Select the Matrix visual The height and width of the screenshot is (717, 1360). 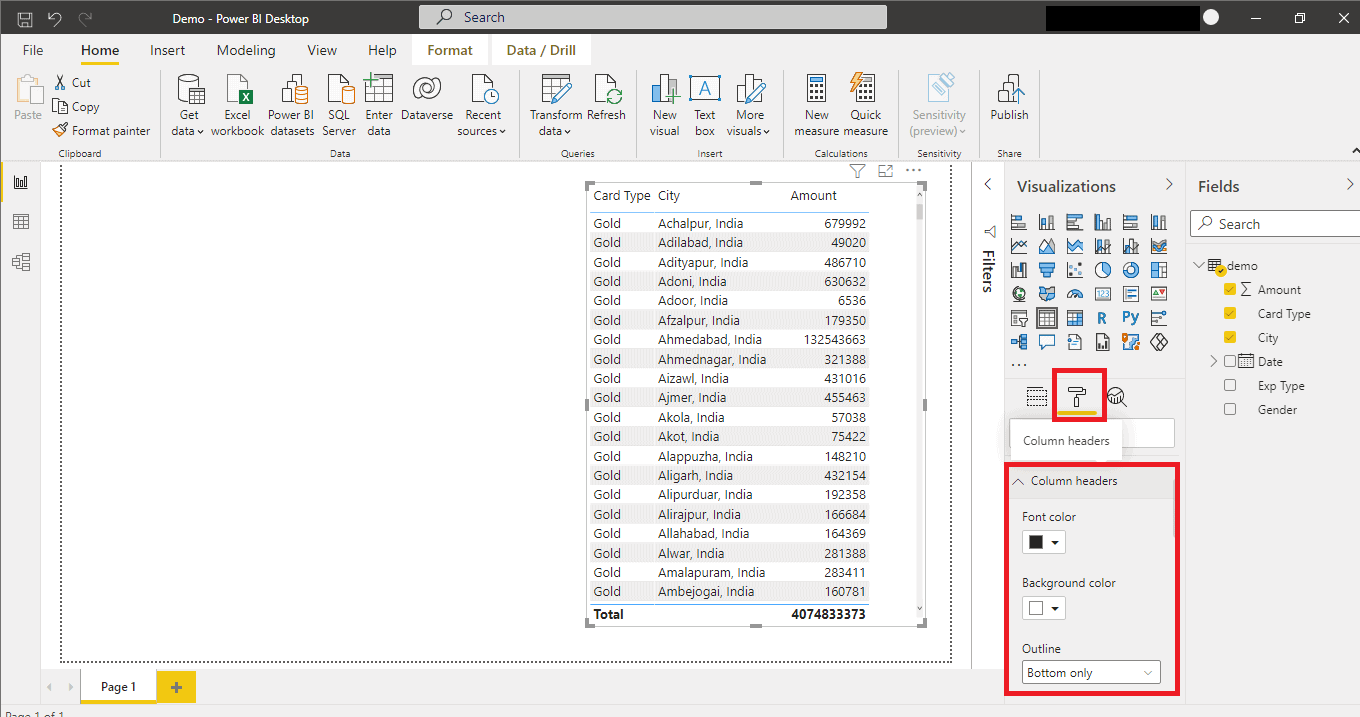[x=1075, y=318]
